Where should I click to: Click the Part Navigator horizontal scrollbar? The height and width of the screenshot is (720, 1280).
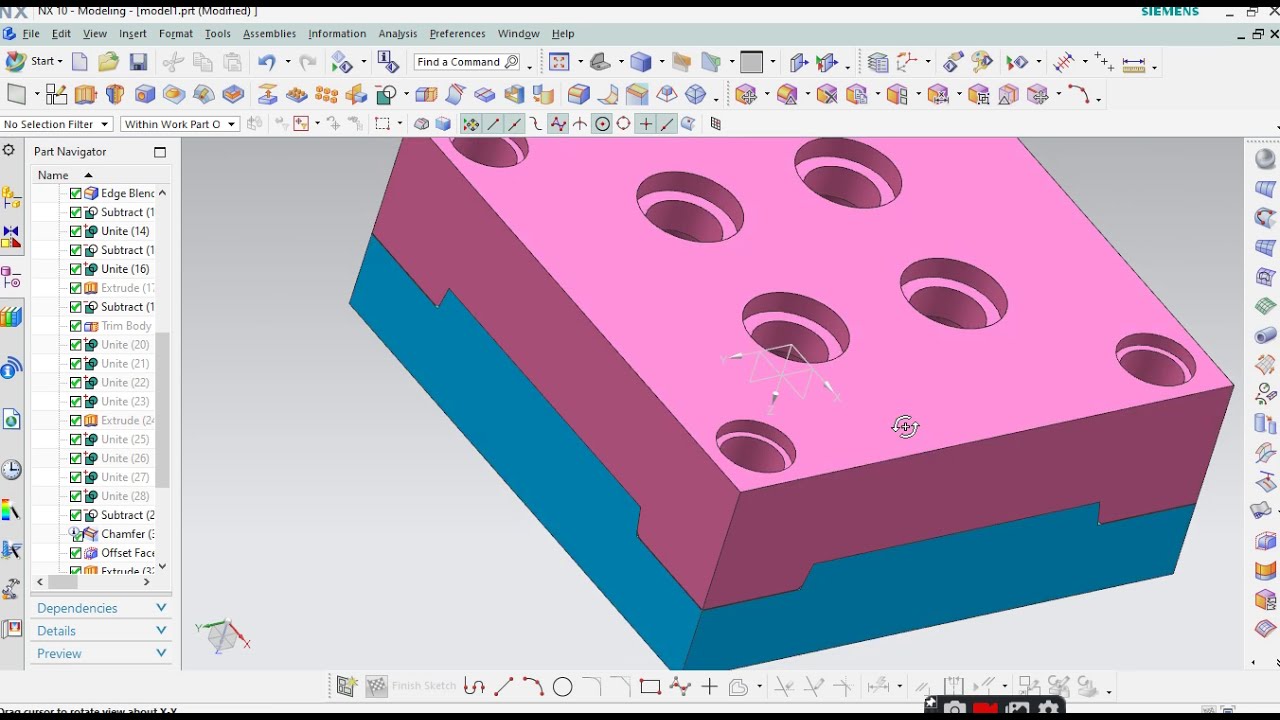63,581
